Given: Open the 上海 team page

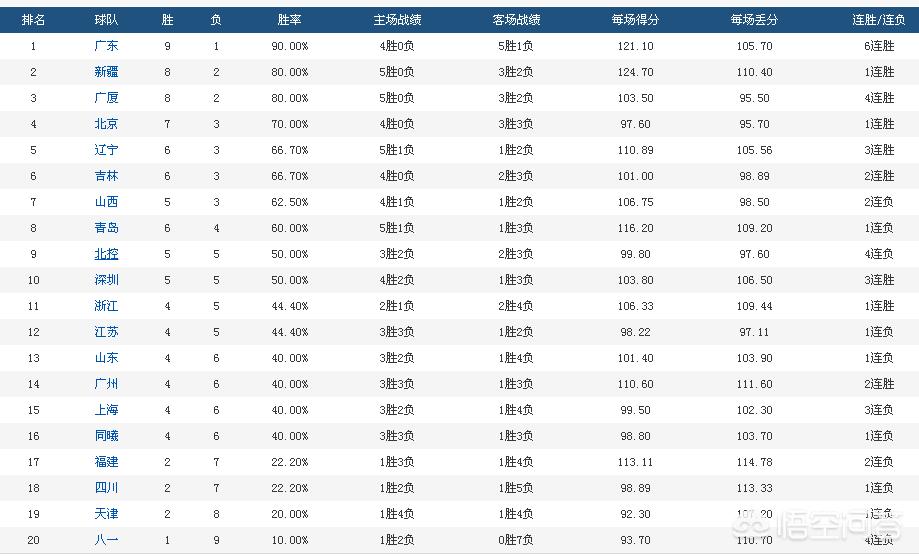Looking at the screenshot, I should point(107,410).
